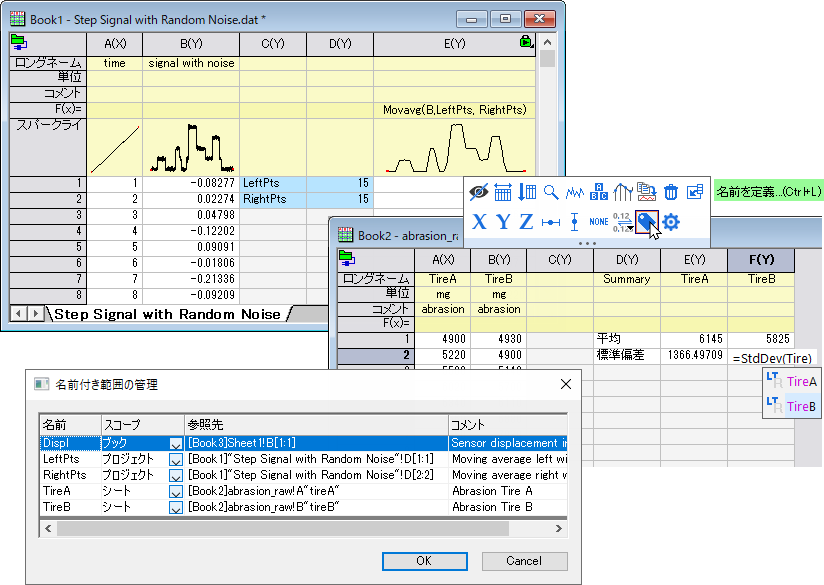
Task: Open scope dropdown for Displ row
Action: (x=176, y=444)
